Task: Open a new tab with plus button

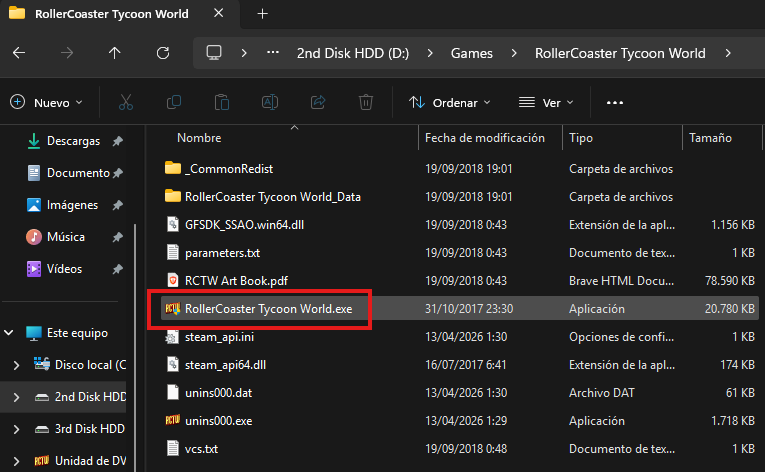Action: (262, 14)
